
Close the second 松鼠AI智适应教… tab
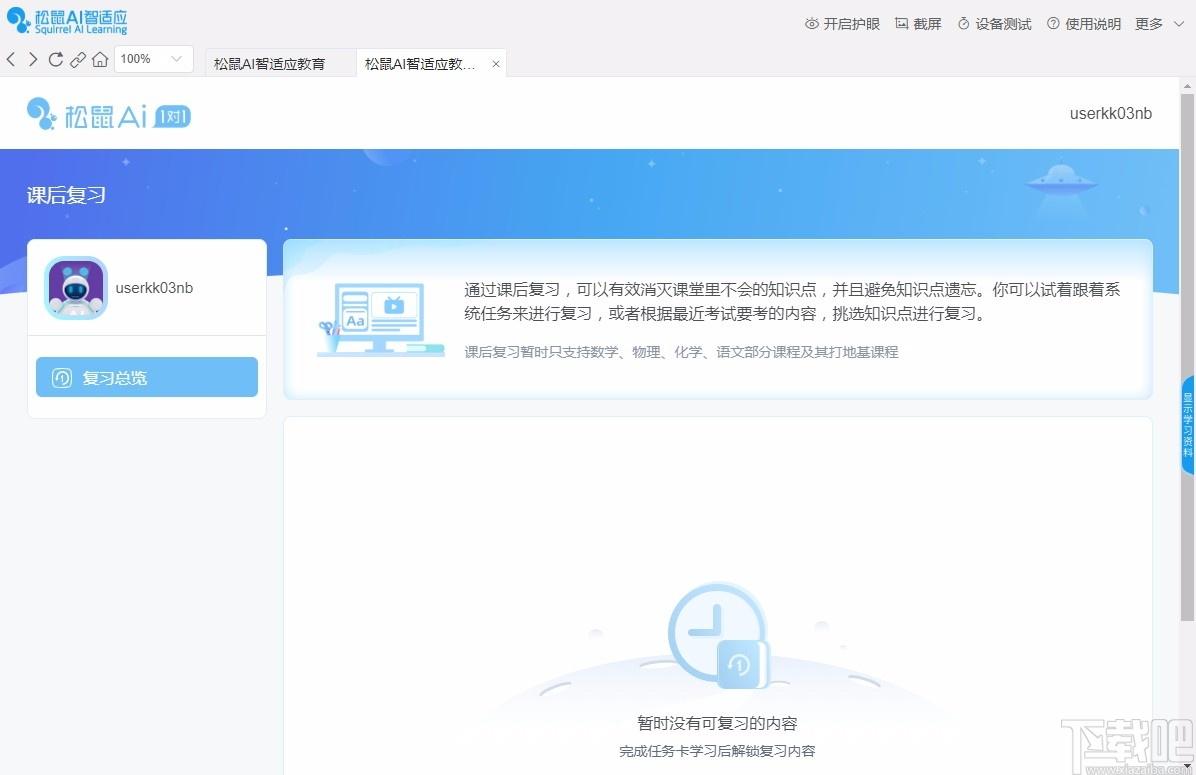(x=496, y=64)
